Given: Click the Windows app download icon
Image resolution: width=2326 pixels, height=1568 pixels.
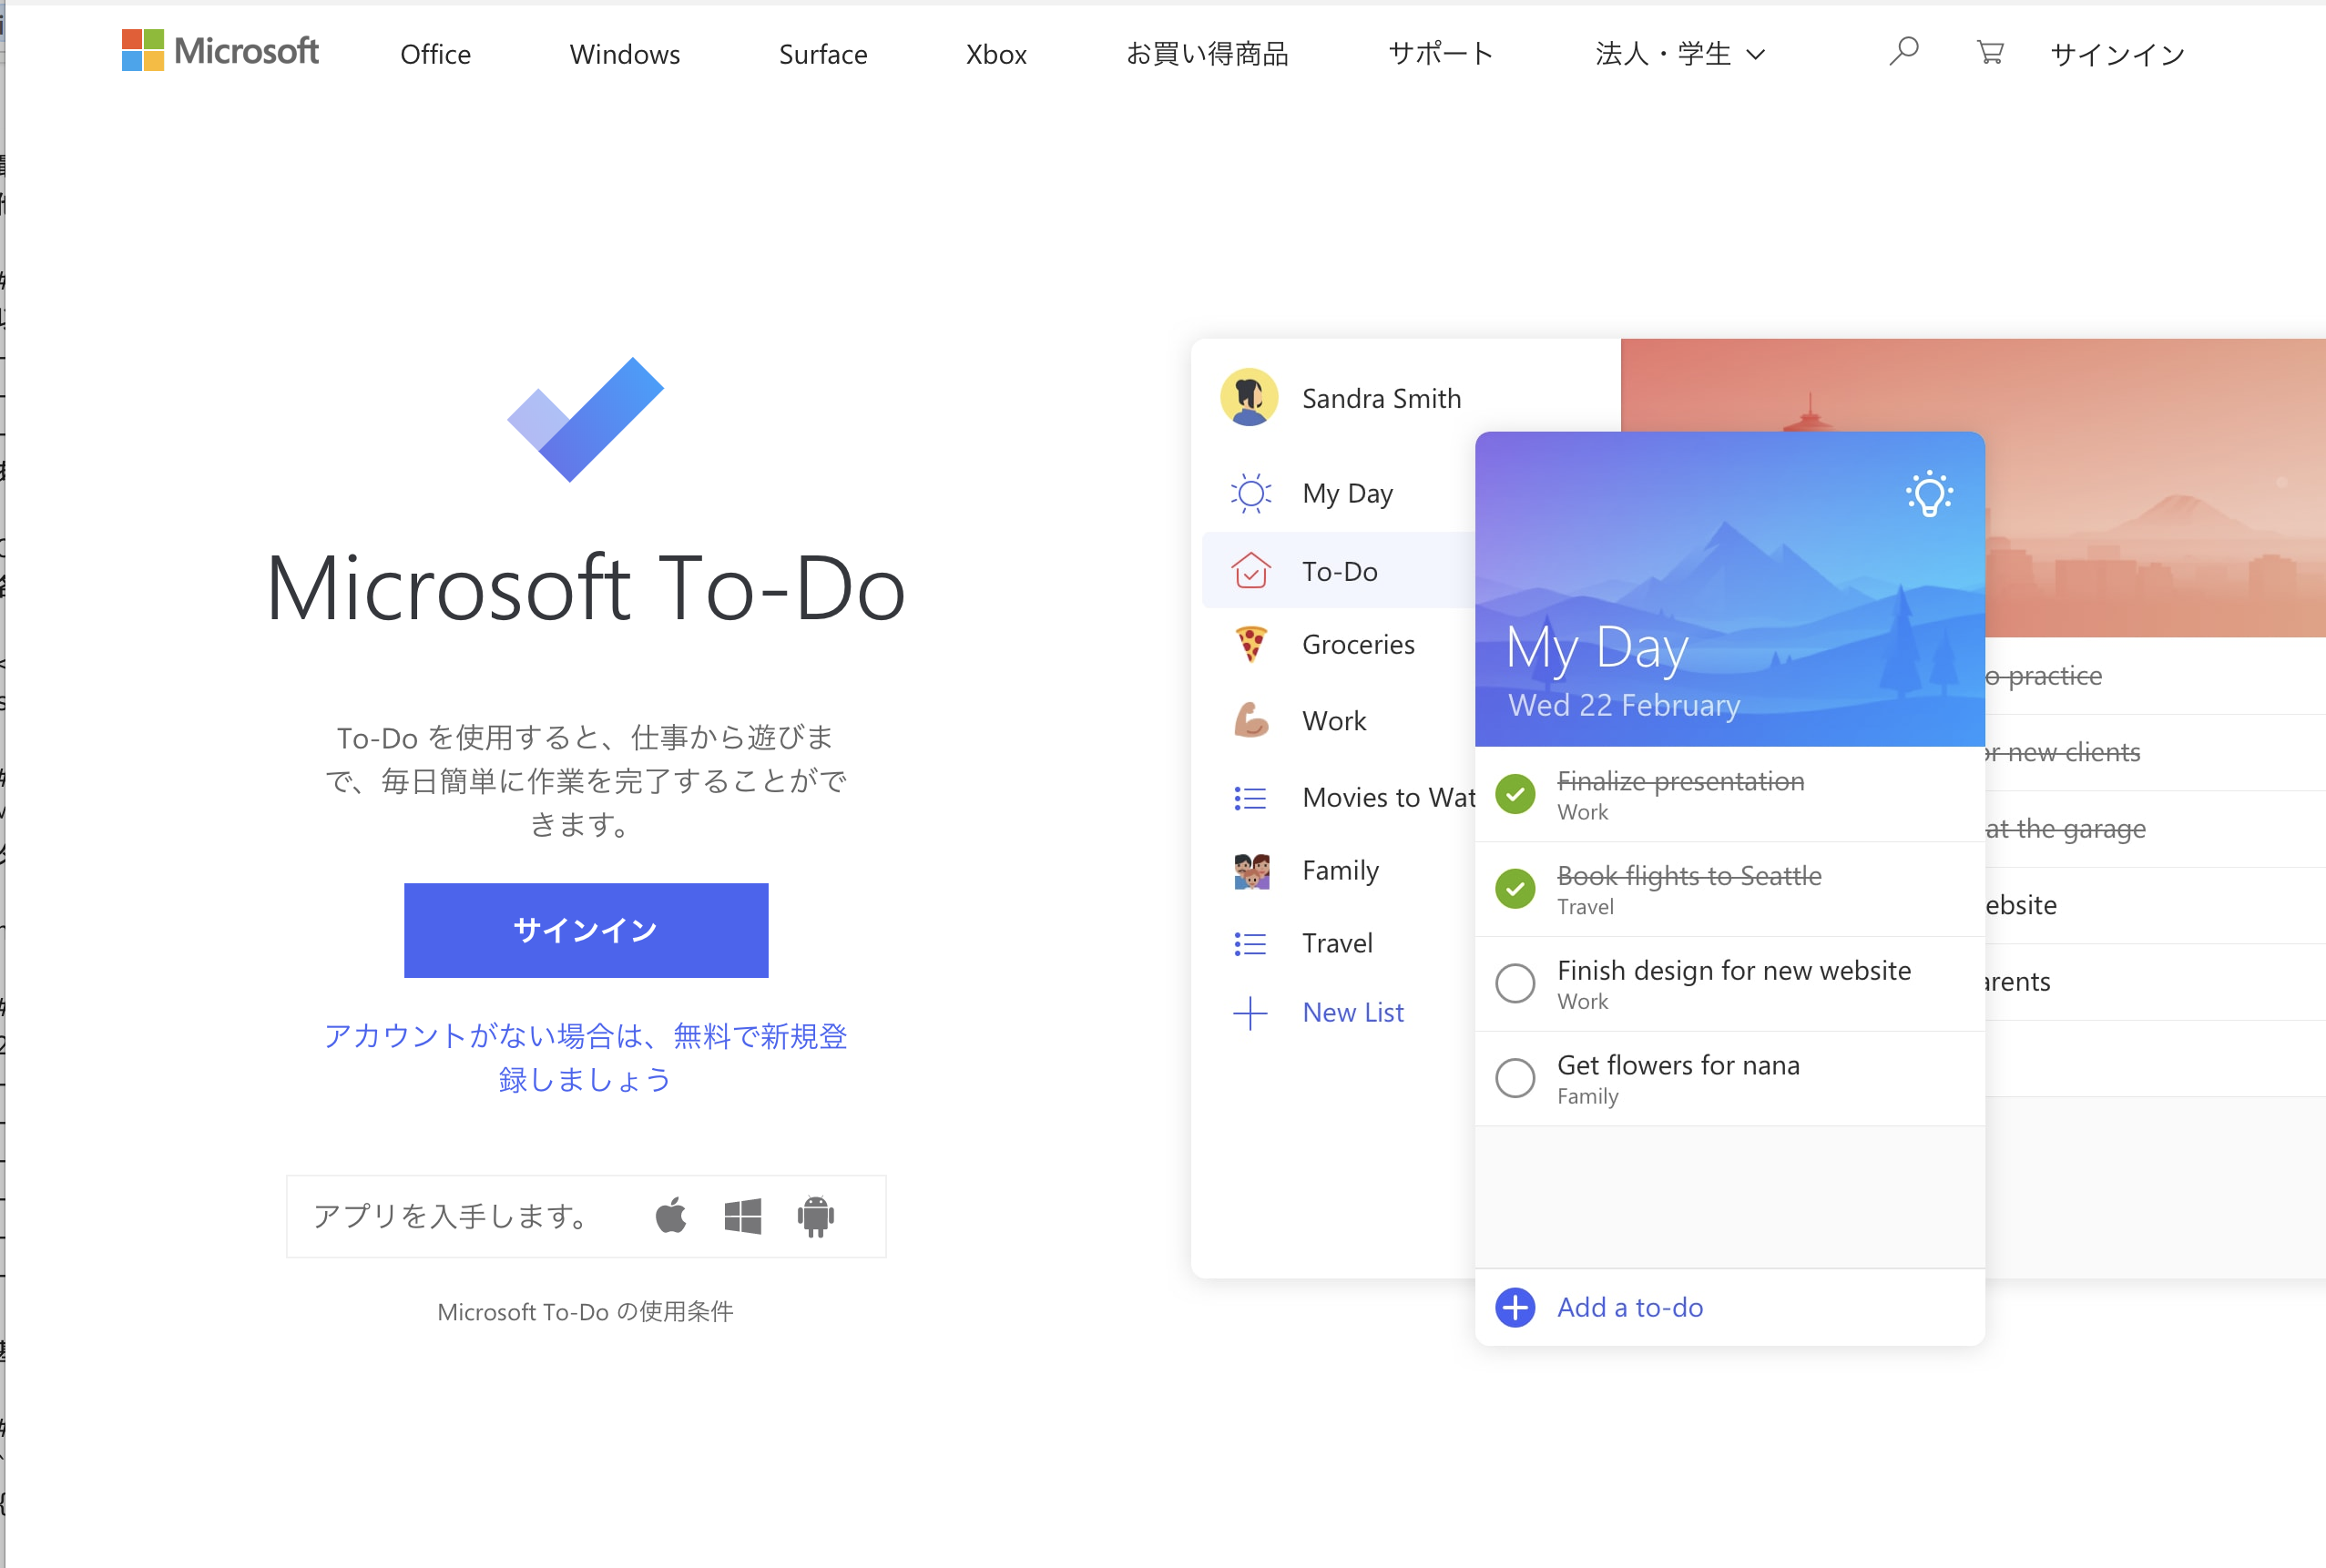Looking at the screenshot, I should [742, 1216].
